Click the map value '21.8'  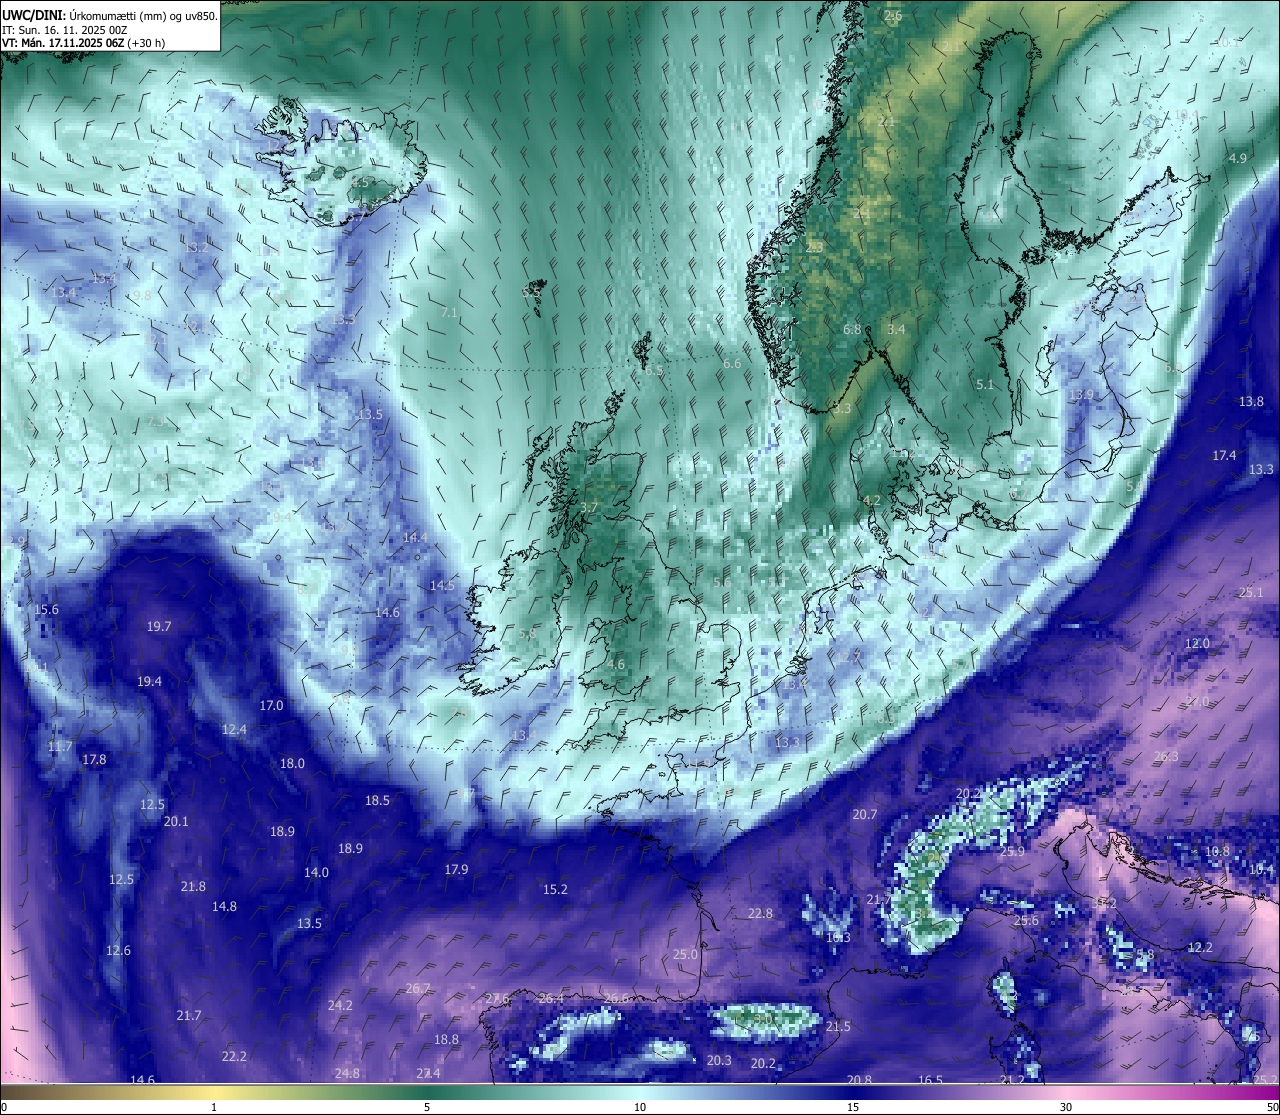click(x=193, y=887)
